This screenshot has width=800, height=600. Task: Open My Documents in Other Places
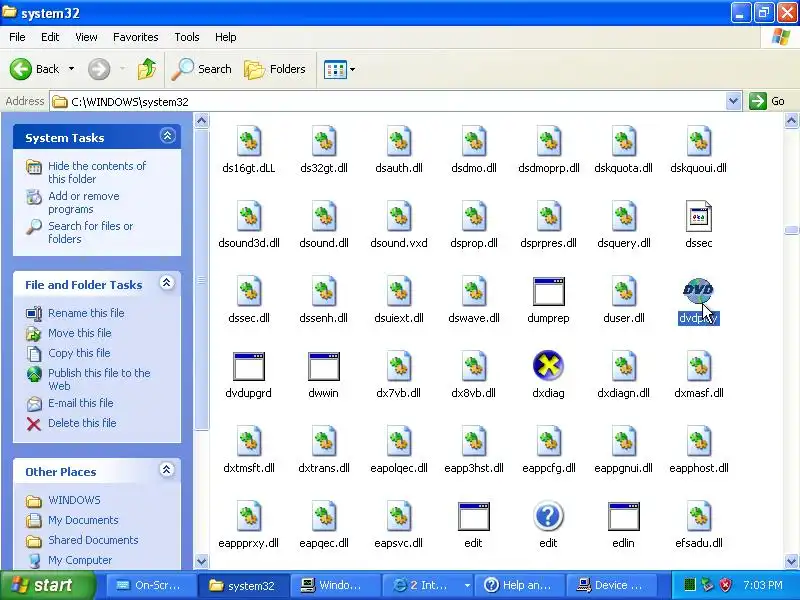tap(83, 519)
